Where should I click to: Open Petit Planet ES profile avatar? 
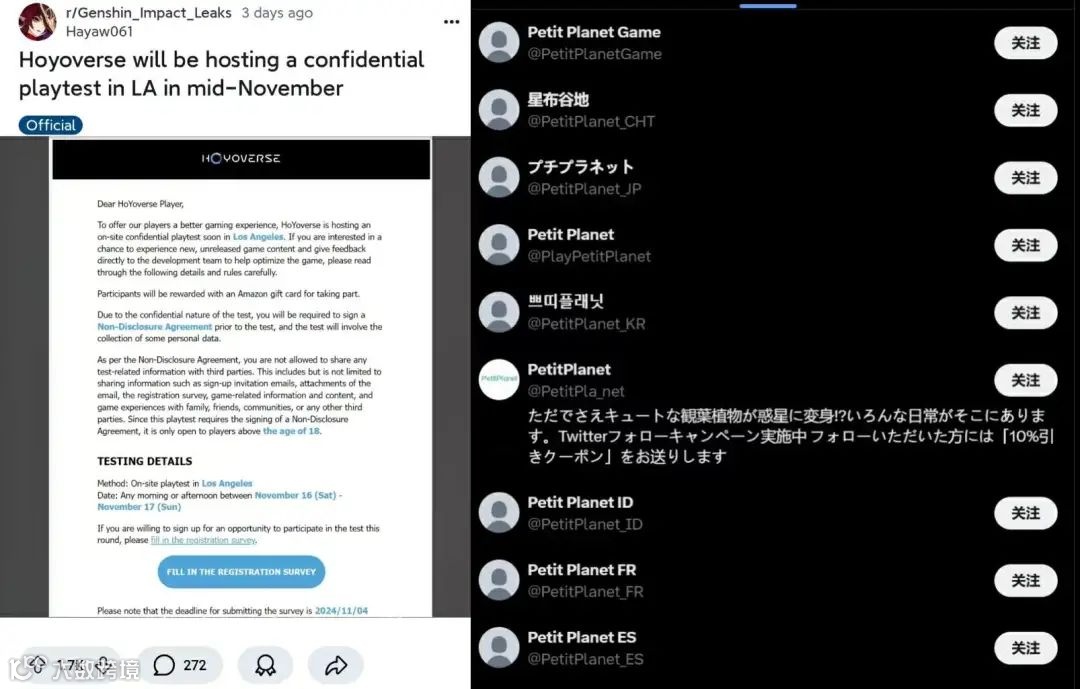click(499, 647)
